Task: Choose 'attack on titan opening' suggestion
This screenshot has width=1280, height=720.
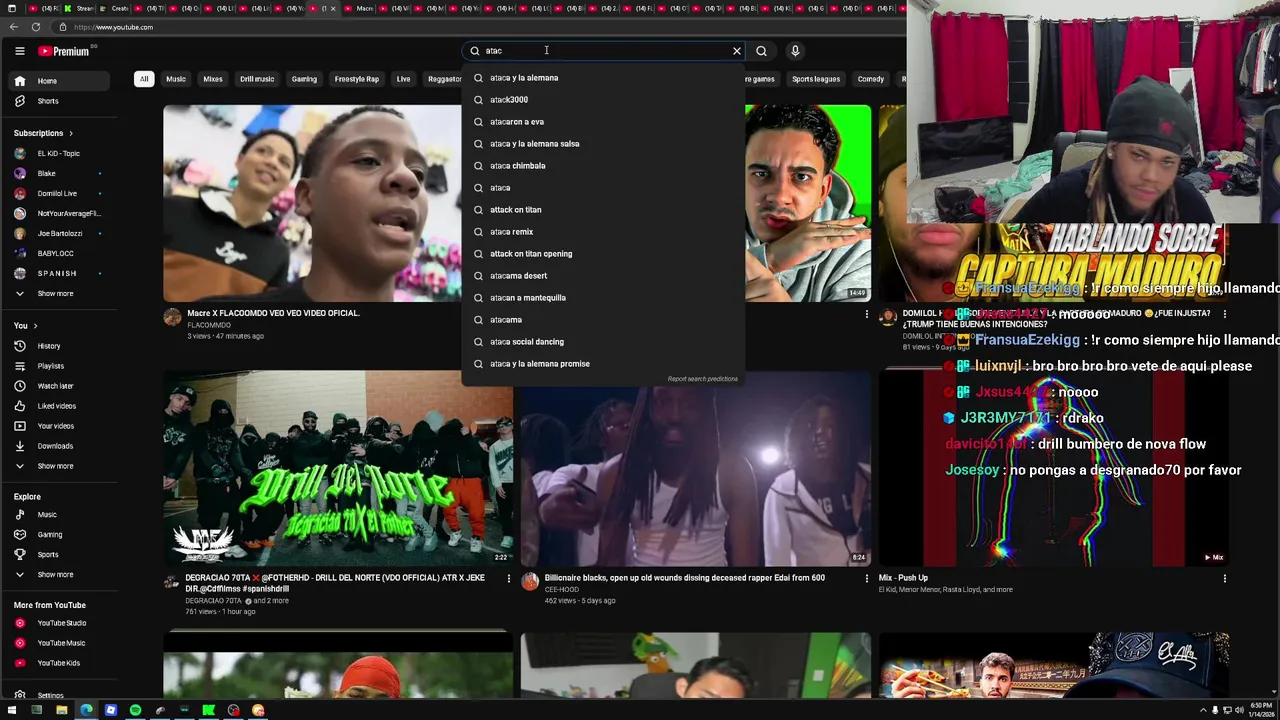Action: pos(603,254)
